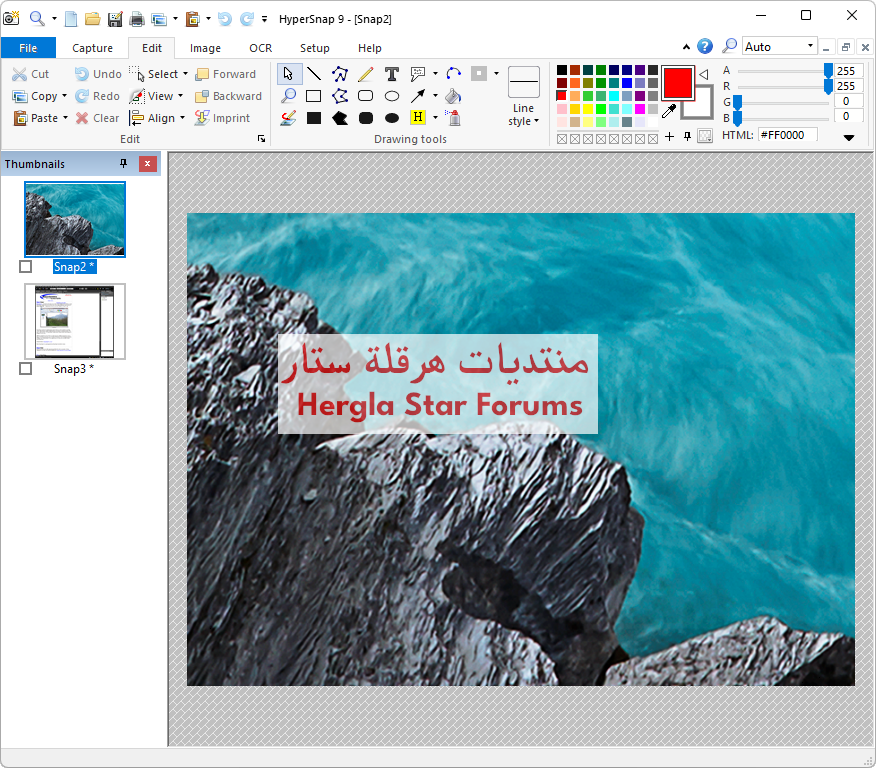Expand the View dropdown menu

point(180,96)
